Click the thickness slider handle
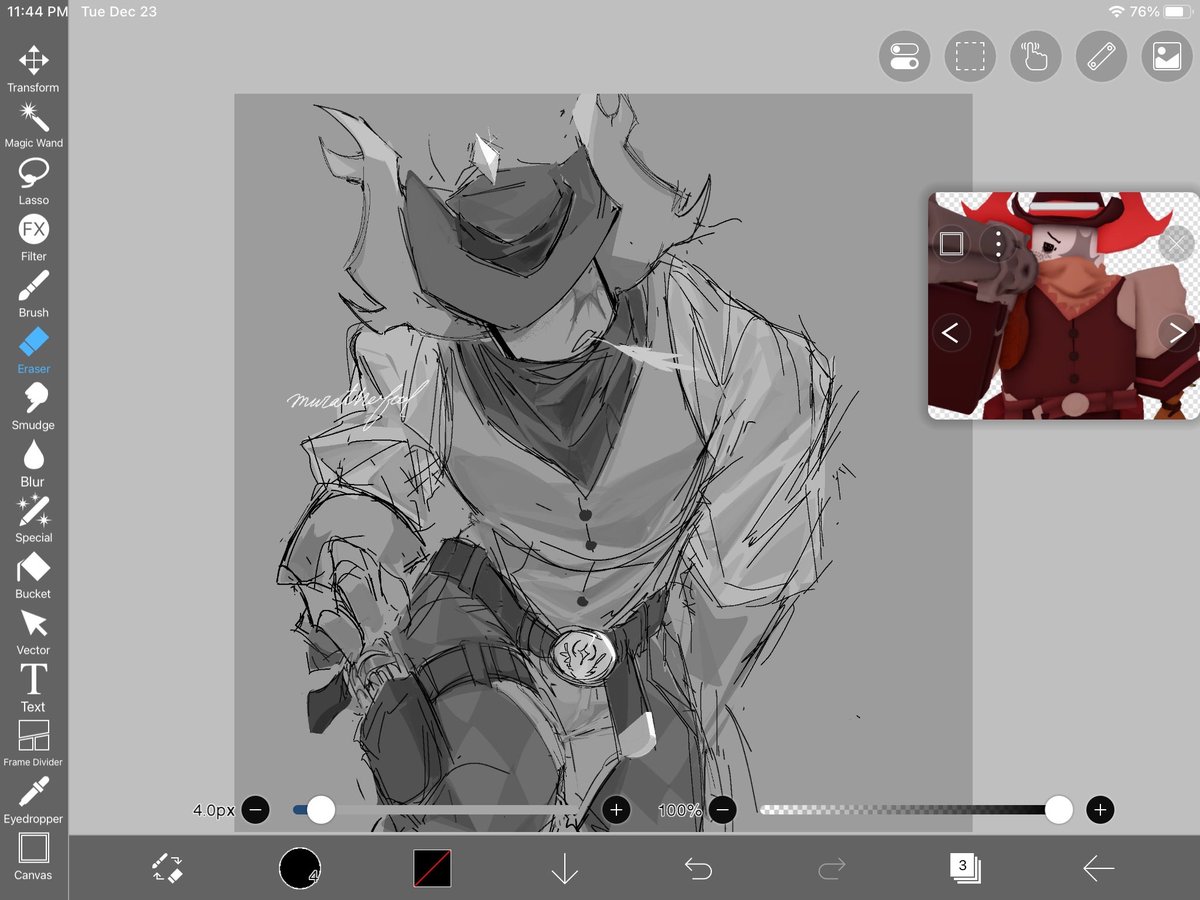Viewport: 1200px width, 900px height. coord(321,810)
